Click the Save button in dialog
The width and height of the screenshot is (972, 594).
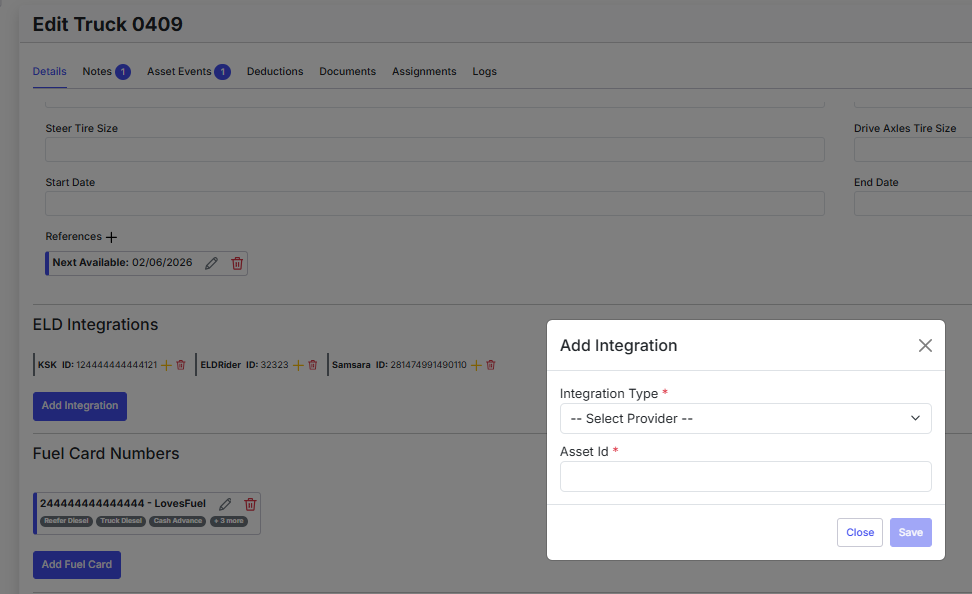click(911, 533)
